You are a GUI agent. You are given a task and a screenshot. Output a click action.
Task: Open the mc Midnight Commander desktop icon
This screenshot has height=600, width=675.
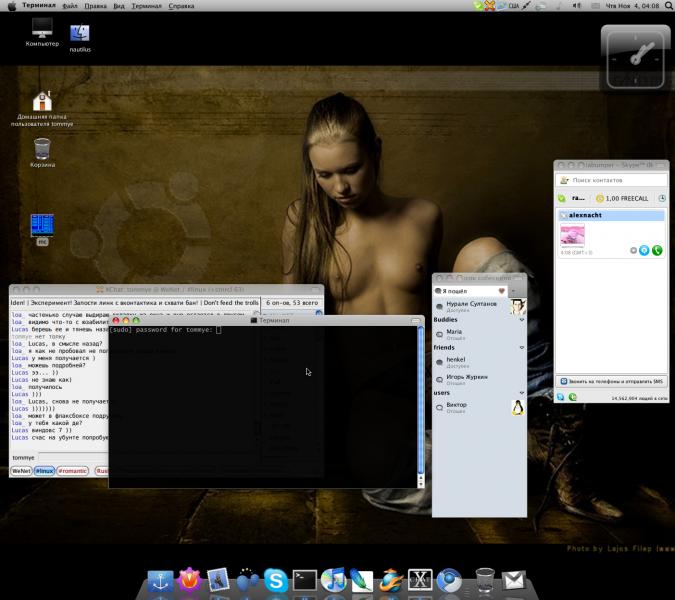(x=42, y=229)
